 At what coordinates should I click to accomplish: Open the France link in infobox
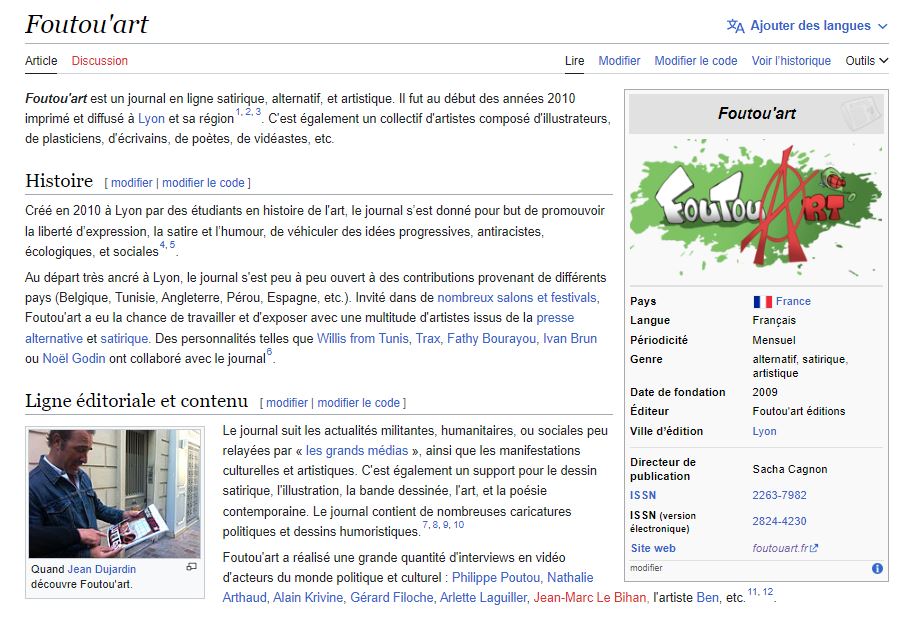793,301
